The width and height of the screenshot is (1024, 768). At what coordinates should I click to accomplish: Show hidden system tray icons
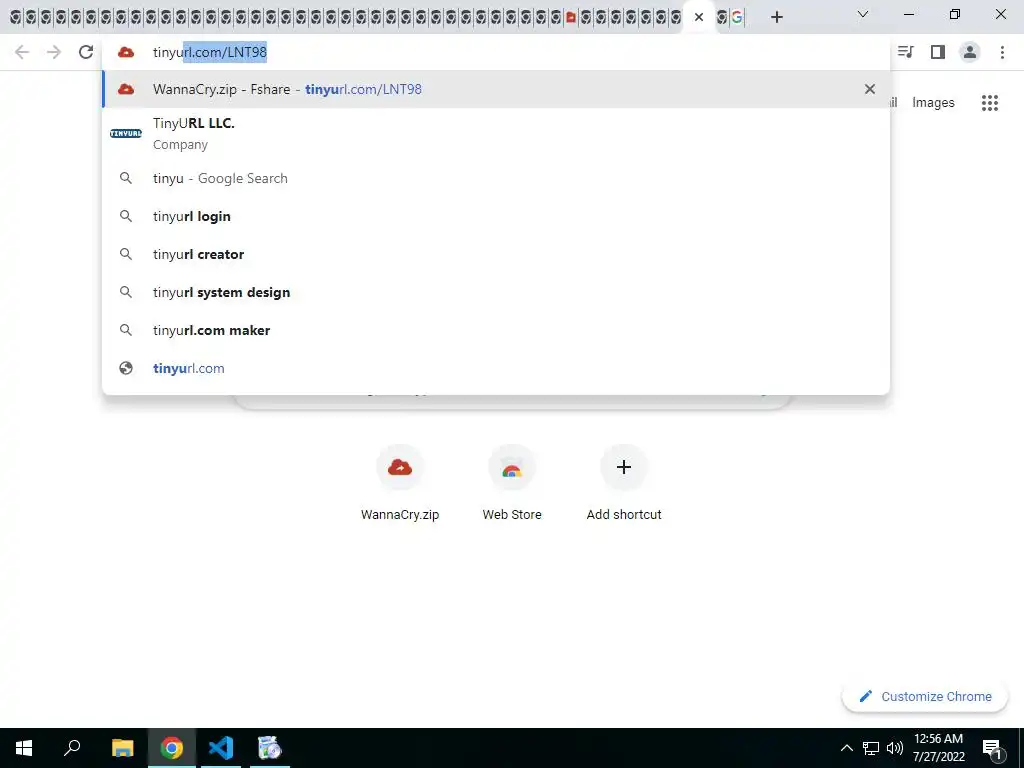(x=846, y=748)
